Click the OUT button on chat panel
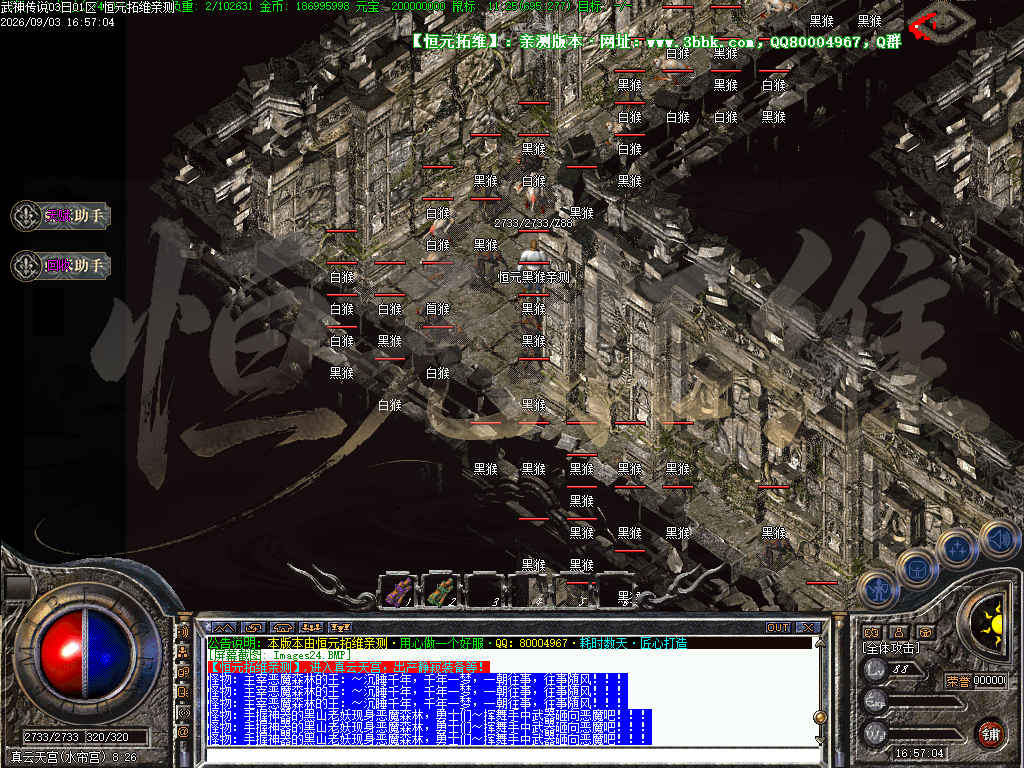 pyautogui.click(x=778, y=628)
